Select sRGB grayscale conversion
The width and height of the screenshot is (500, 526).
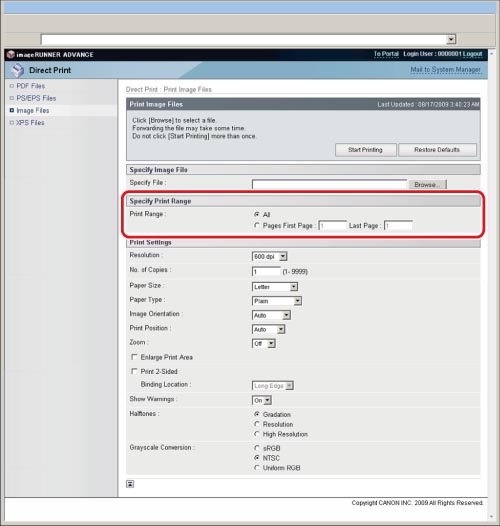[257, 448]
